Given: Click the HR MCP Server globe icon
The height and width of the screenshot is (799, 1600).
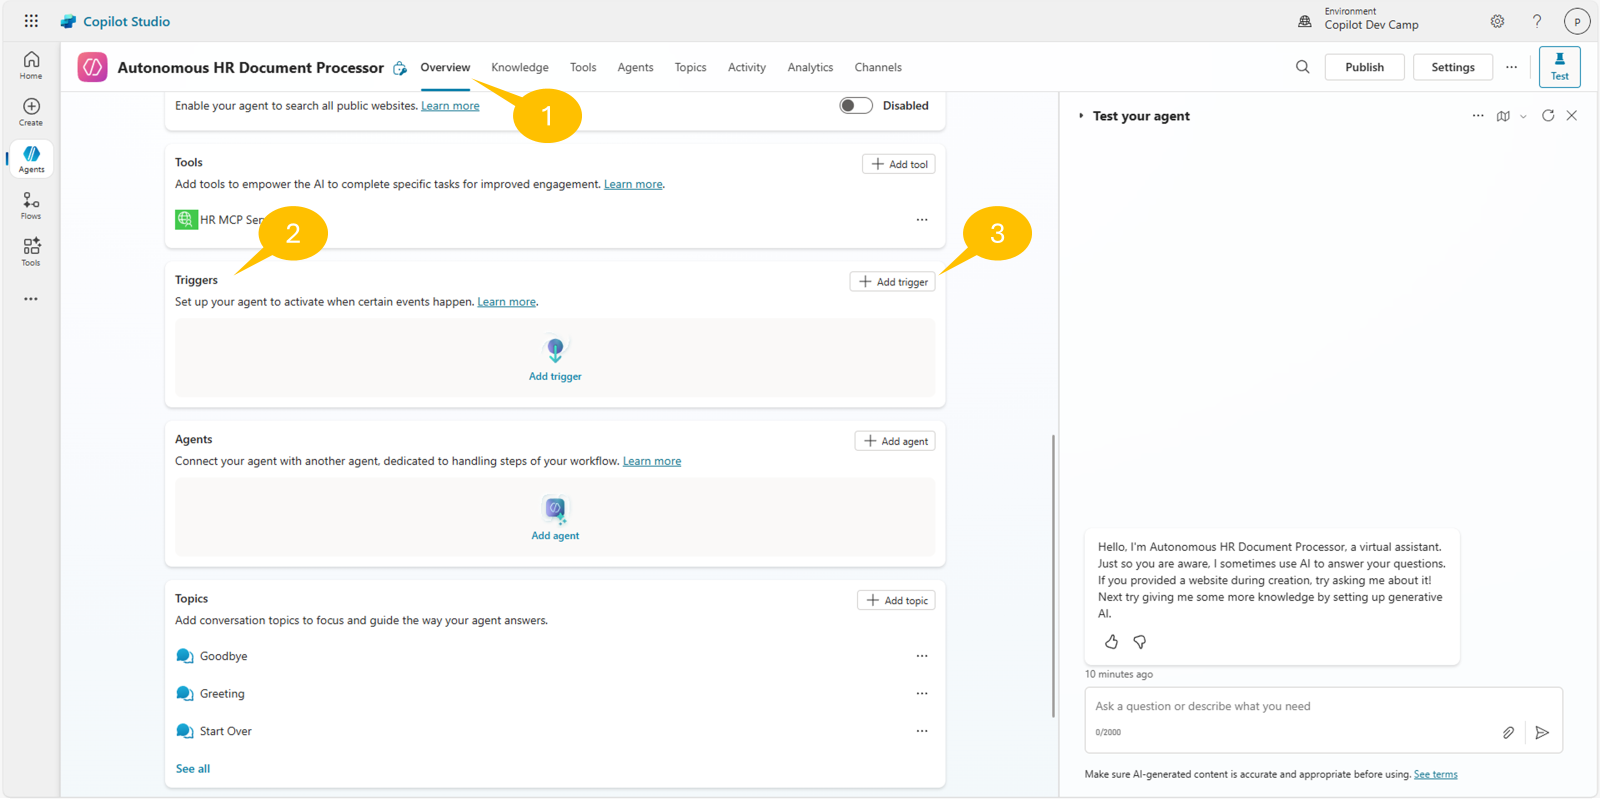Looking at the screenshot, I should tap(186, 220).
